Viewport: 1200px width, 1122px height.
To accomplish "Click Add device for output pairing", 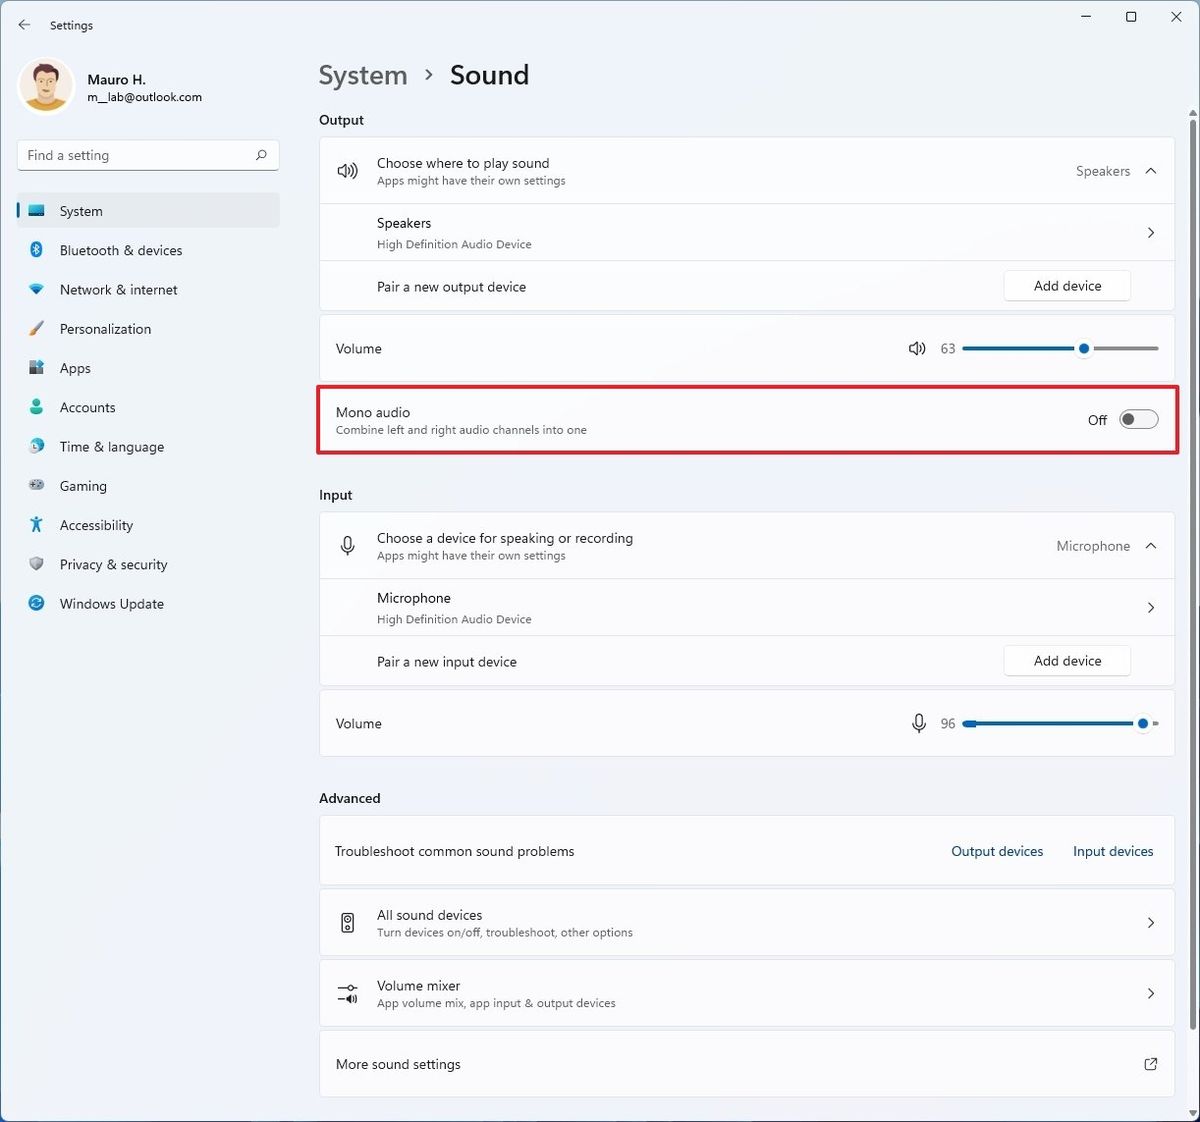I will tap(1067, 286).
